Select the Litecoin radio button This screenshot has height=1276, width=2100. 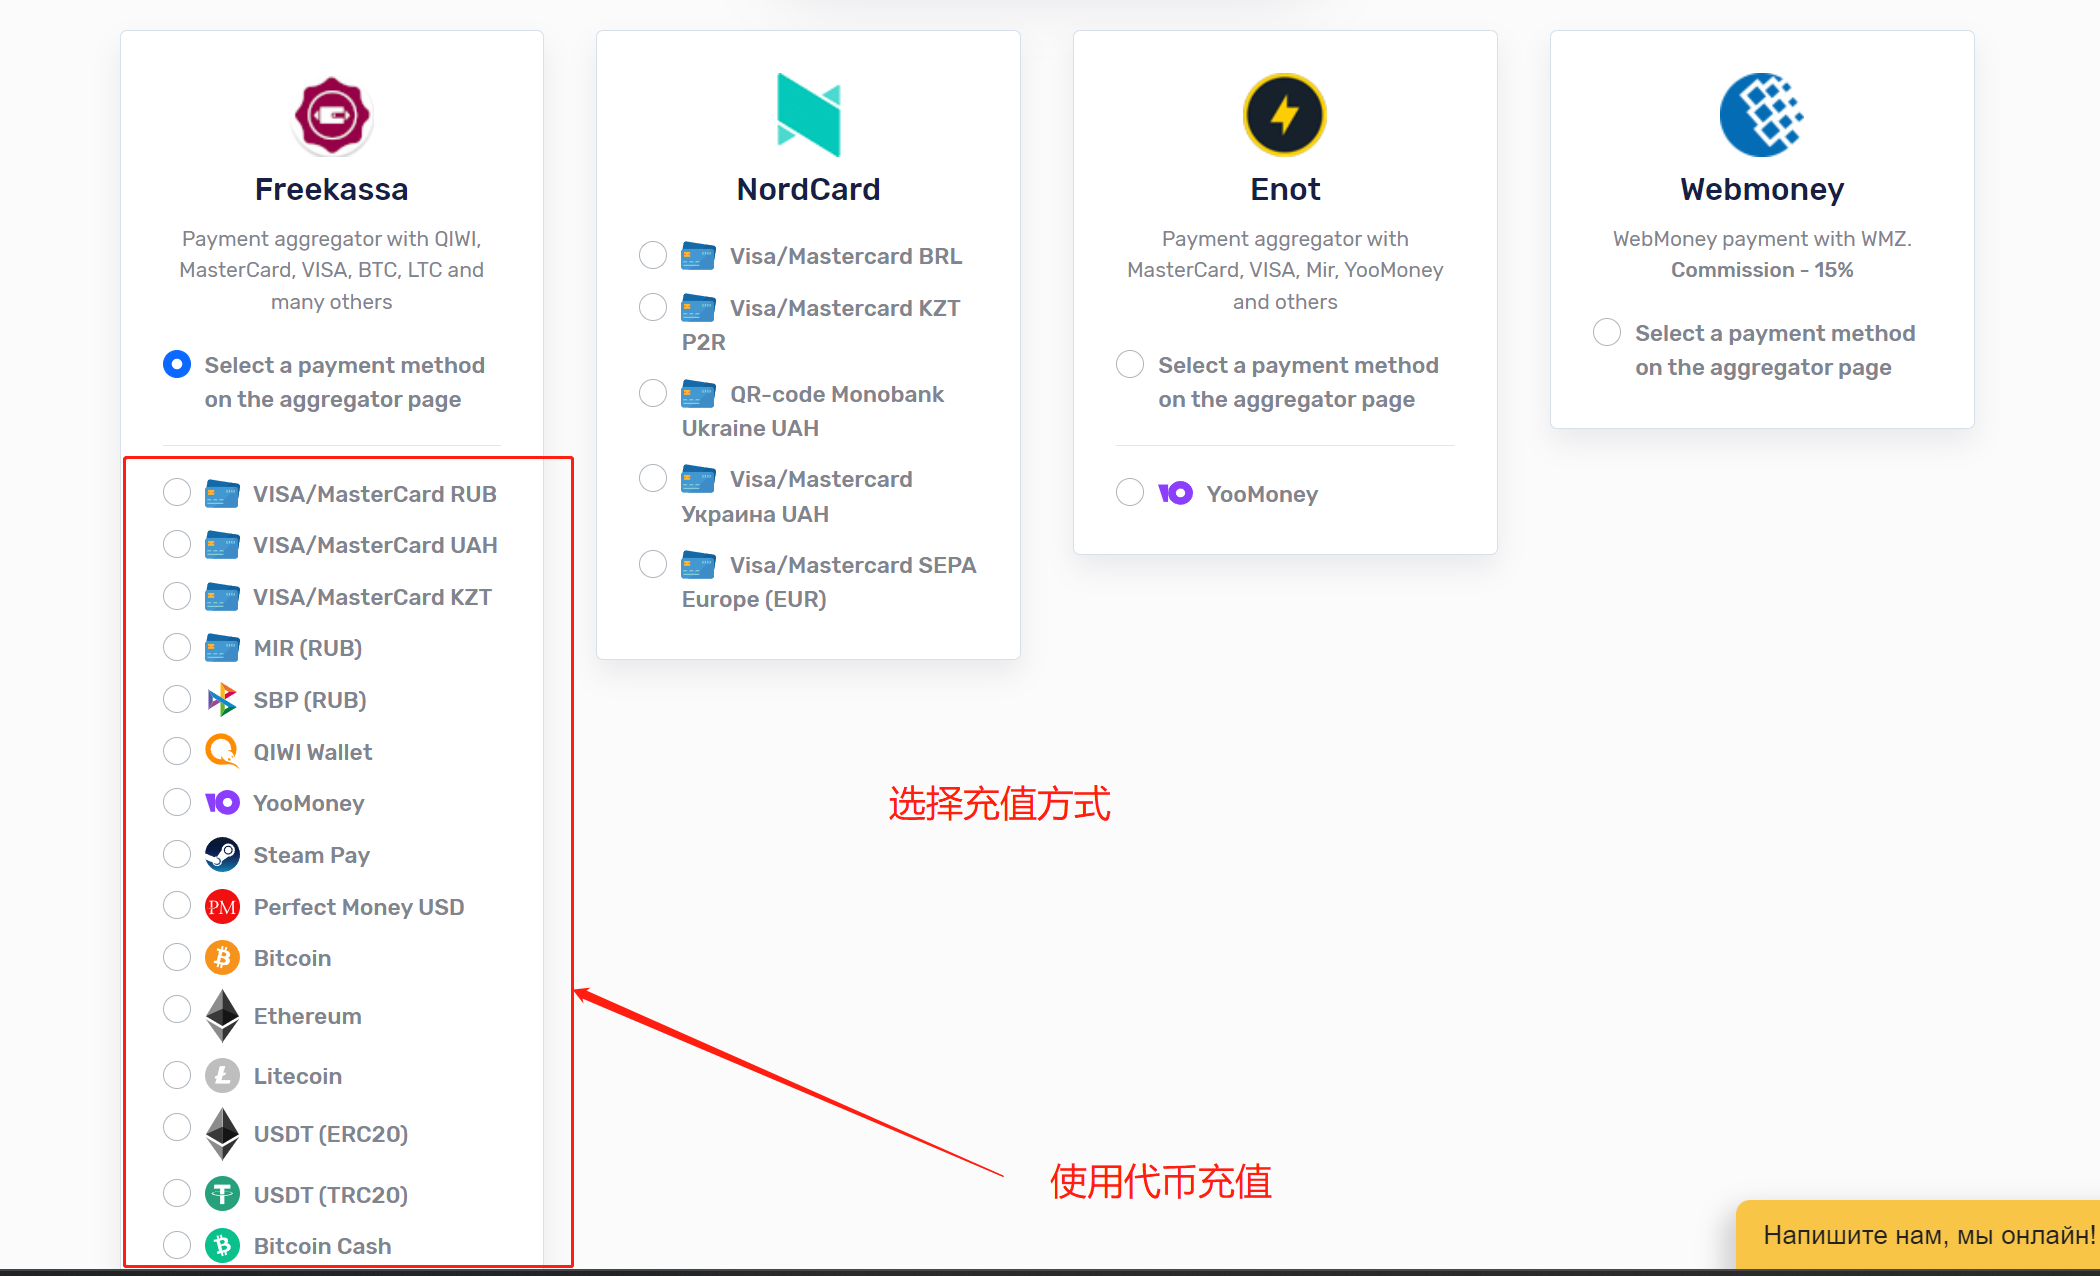177,1075
